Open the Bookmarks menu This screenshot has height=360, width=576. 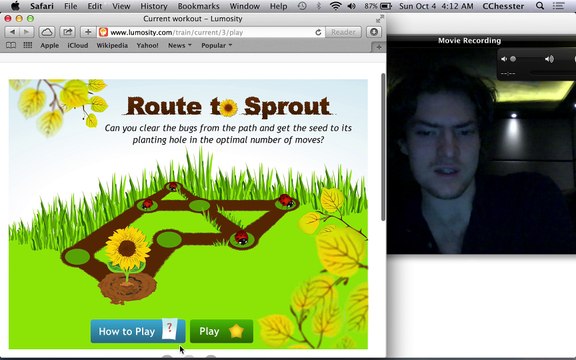point(198,6)
